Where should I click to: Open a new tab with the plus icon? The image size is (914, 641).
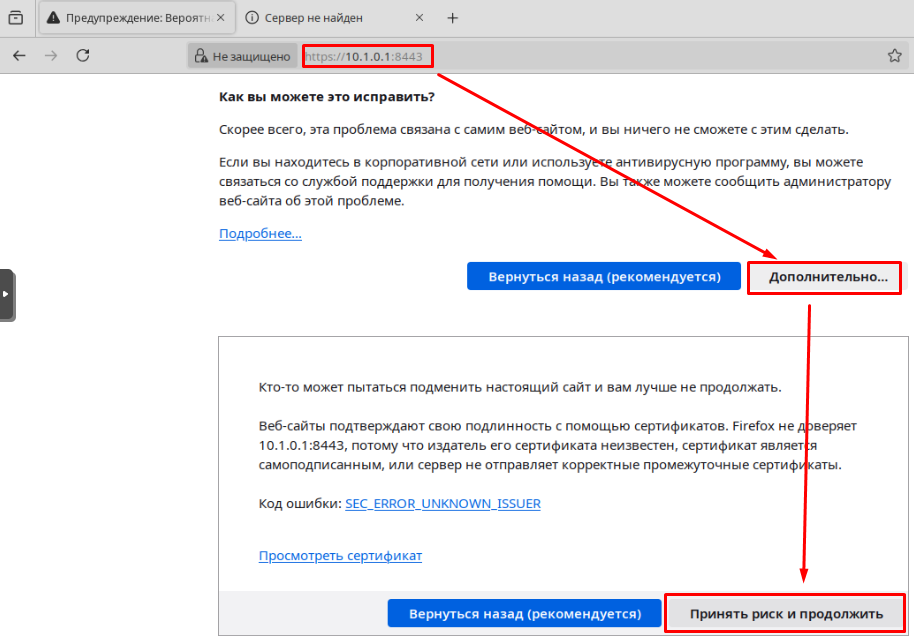[452, 18]
